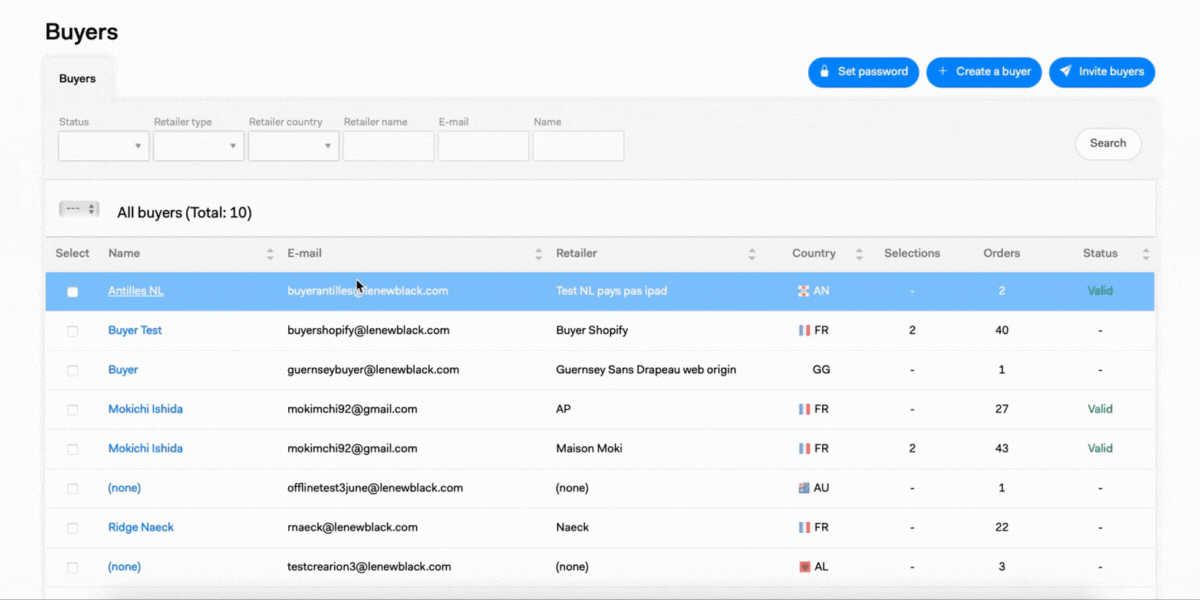Click orders value 40
The height and width of the screenshot is (600, 1200).
pos(1001,330)
